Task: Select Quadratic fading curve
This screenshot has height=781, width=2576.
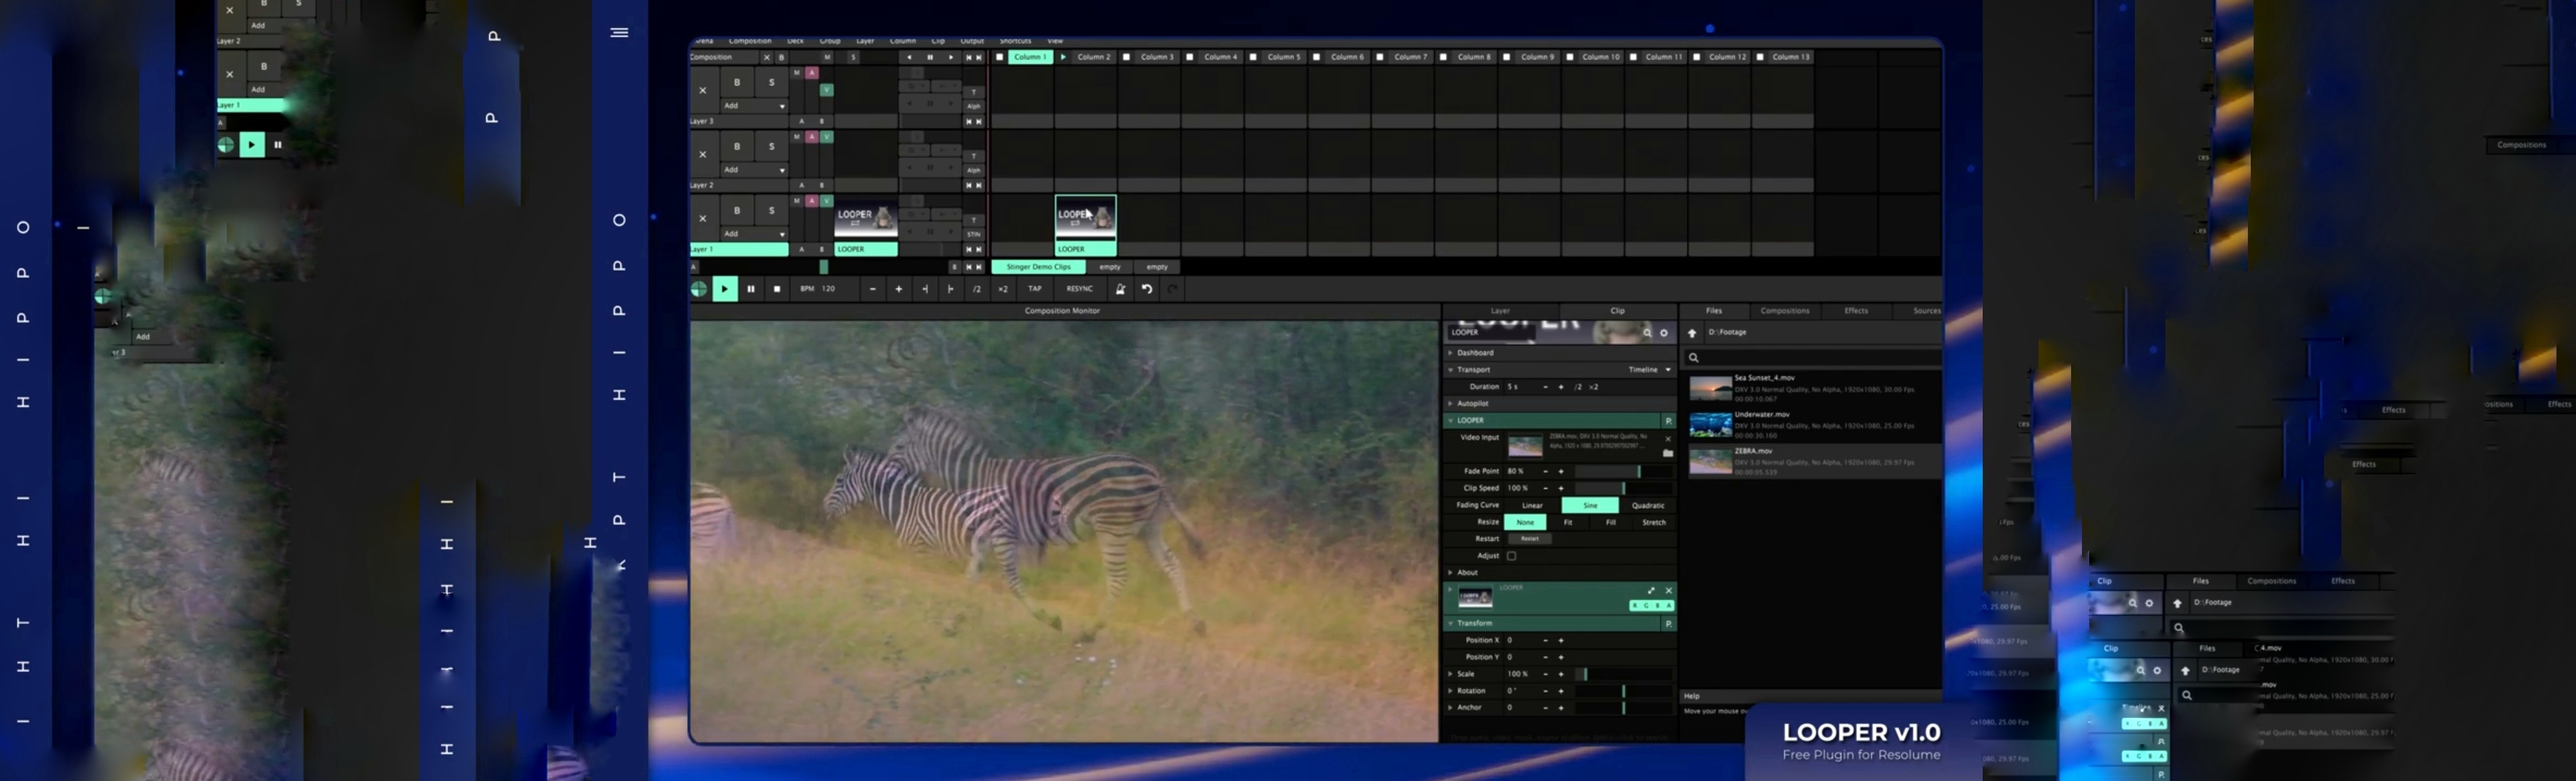Action: pyautogui.click(x=1648, y=506)
